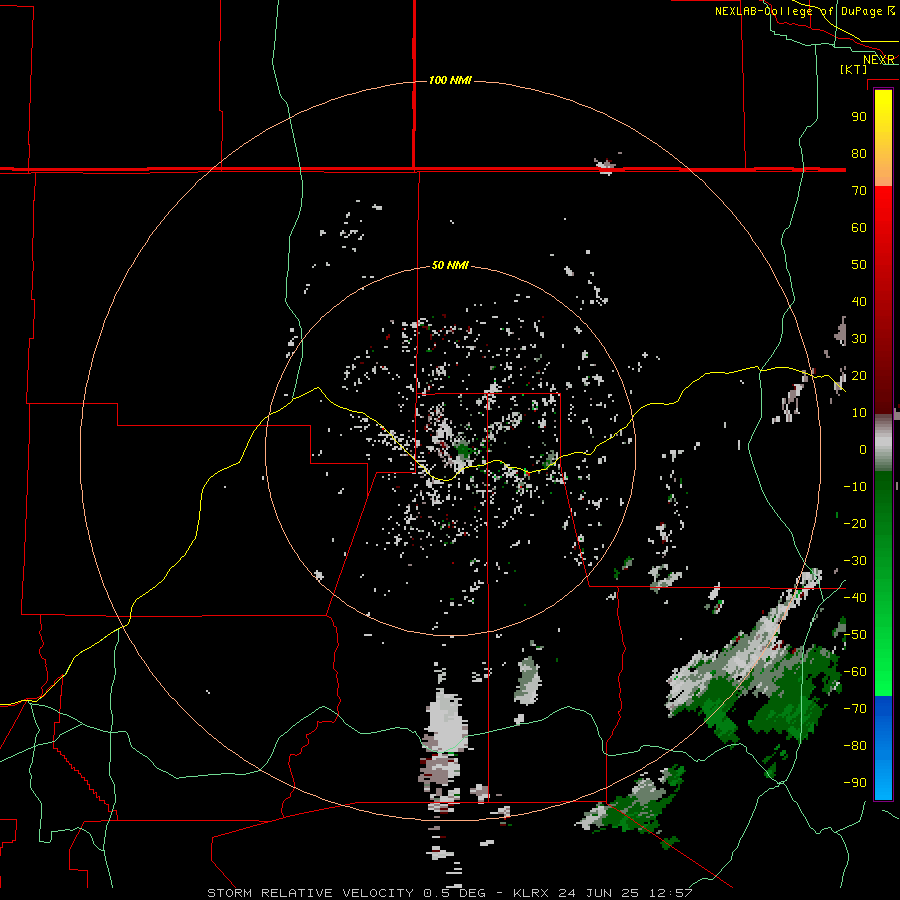Click the -80 value on velocity scale
900x900 pixels.
click(x=855, y=746)
